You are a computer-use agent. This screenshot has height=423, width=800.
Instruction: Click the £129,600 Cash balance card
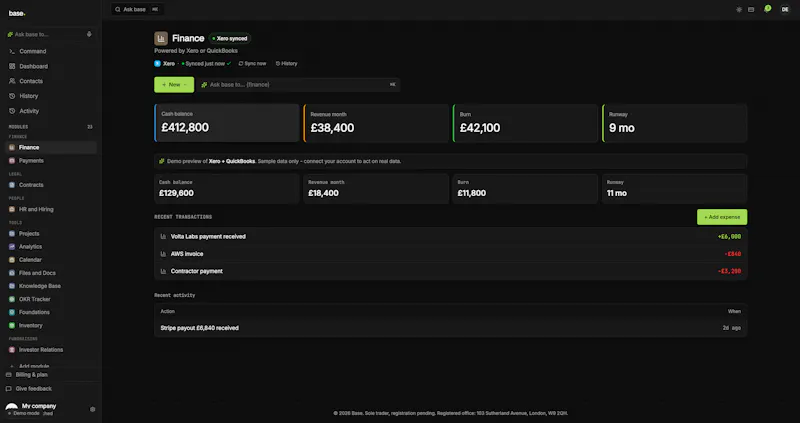227,189
